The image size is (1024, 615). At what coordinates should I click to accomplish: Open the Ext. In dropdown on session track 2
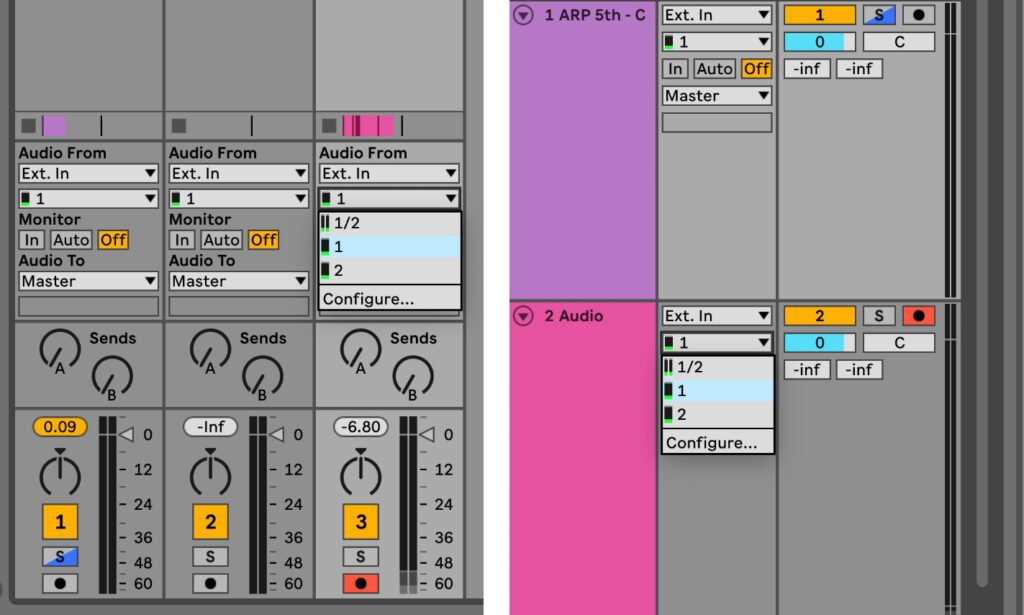(238, 173)
